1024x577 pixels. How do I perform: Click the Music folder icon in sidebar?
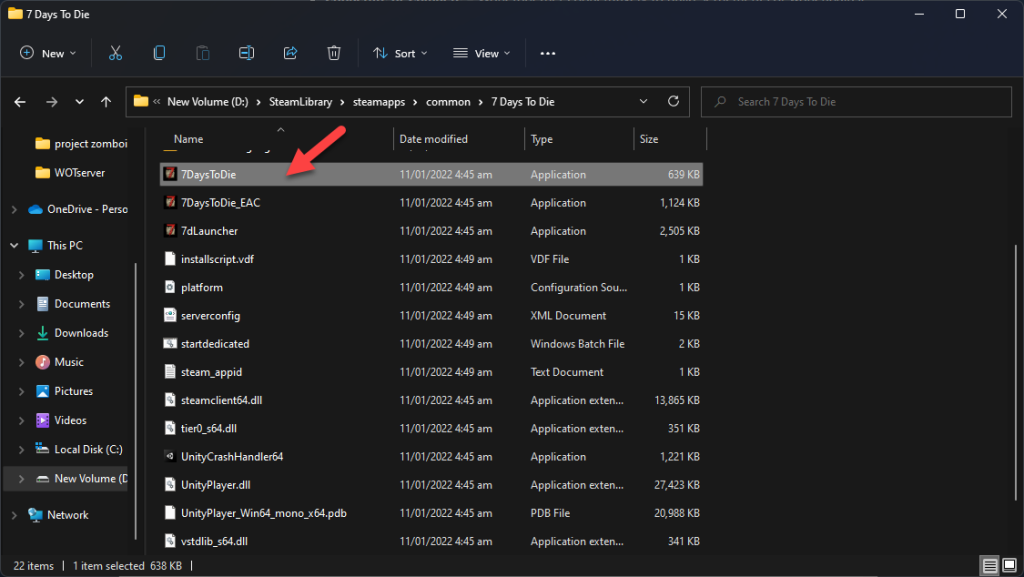tap(42, 362)
